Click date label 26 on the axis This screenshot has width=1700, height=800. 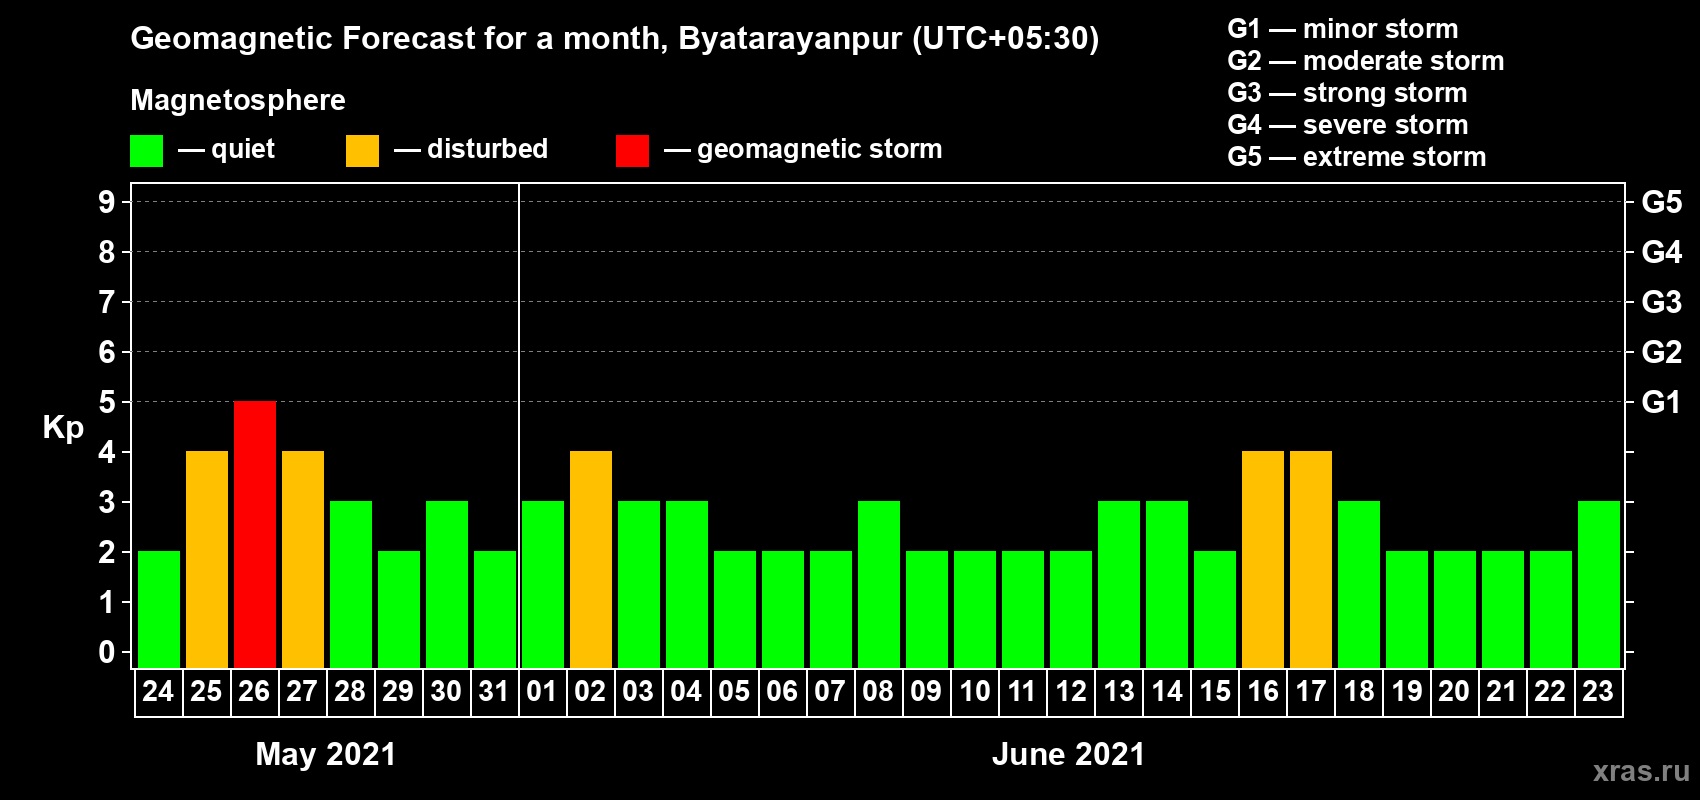[254, 691]
